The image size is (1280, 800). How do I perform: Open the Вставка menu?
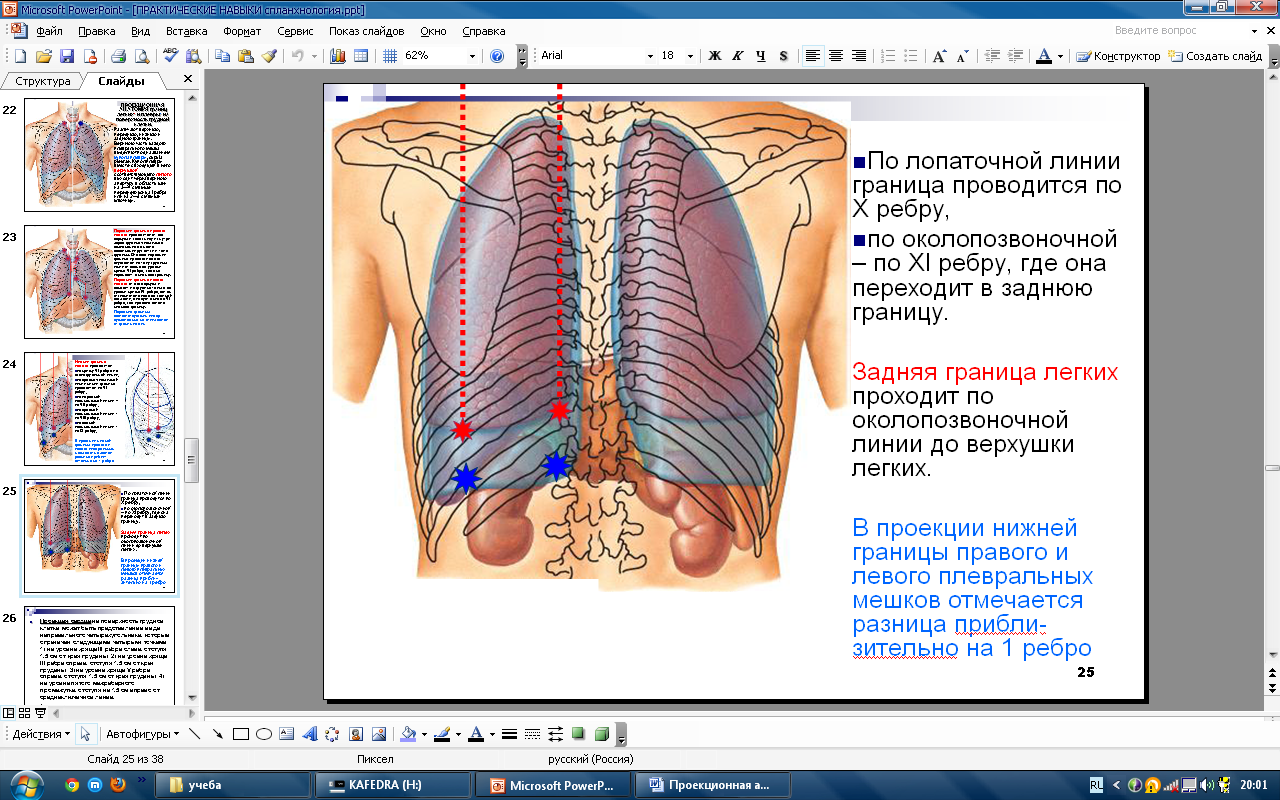187,31
